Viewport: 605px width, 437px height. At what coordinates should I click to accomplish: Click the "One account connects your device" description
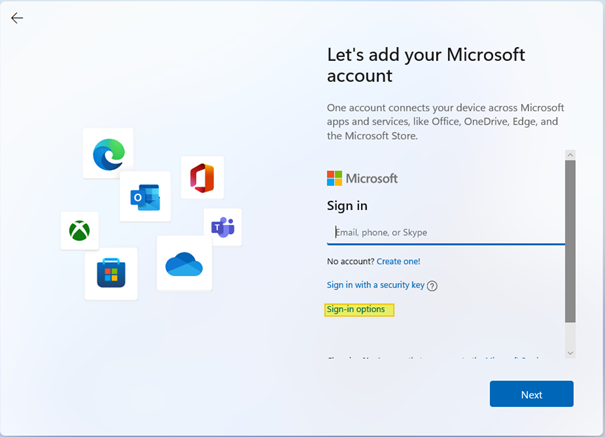445,121
